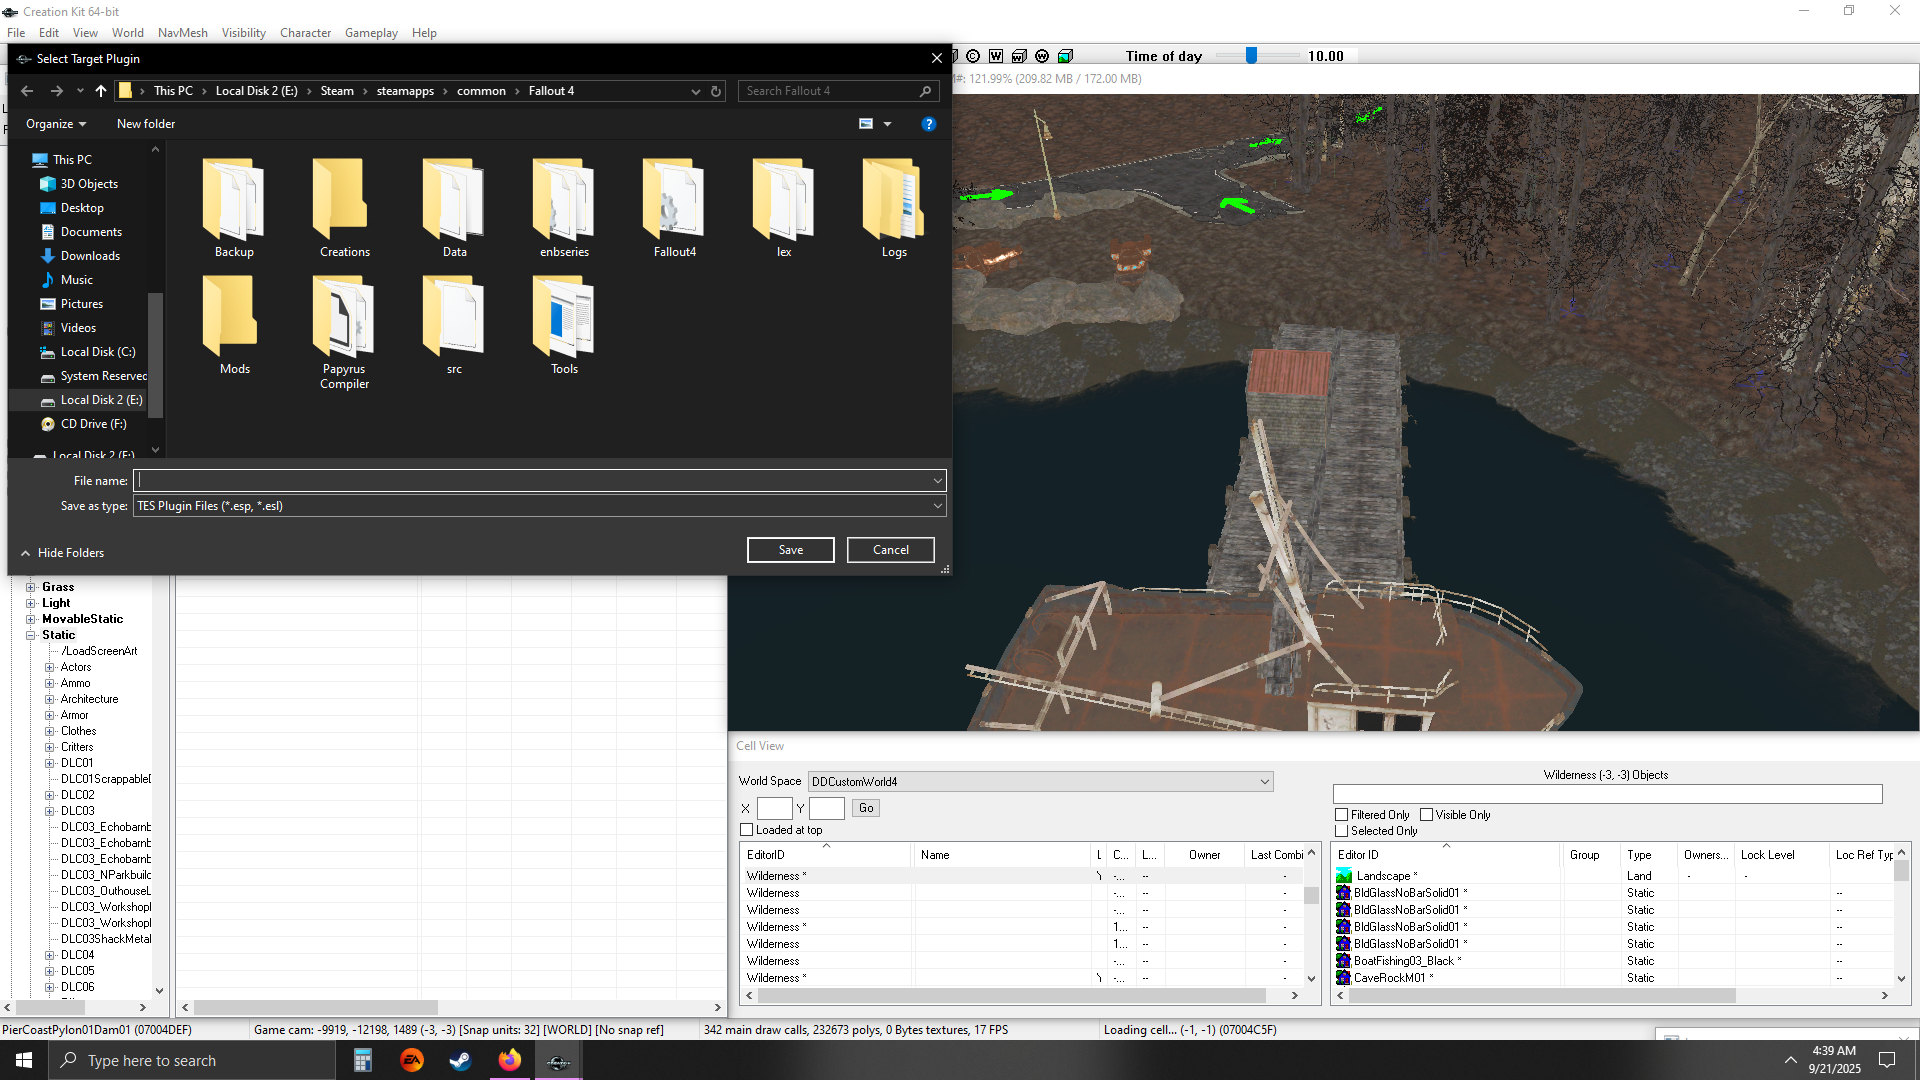Open the lex folder
This screenshot has height=1080, width=1920.
(784, 209)
